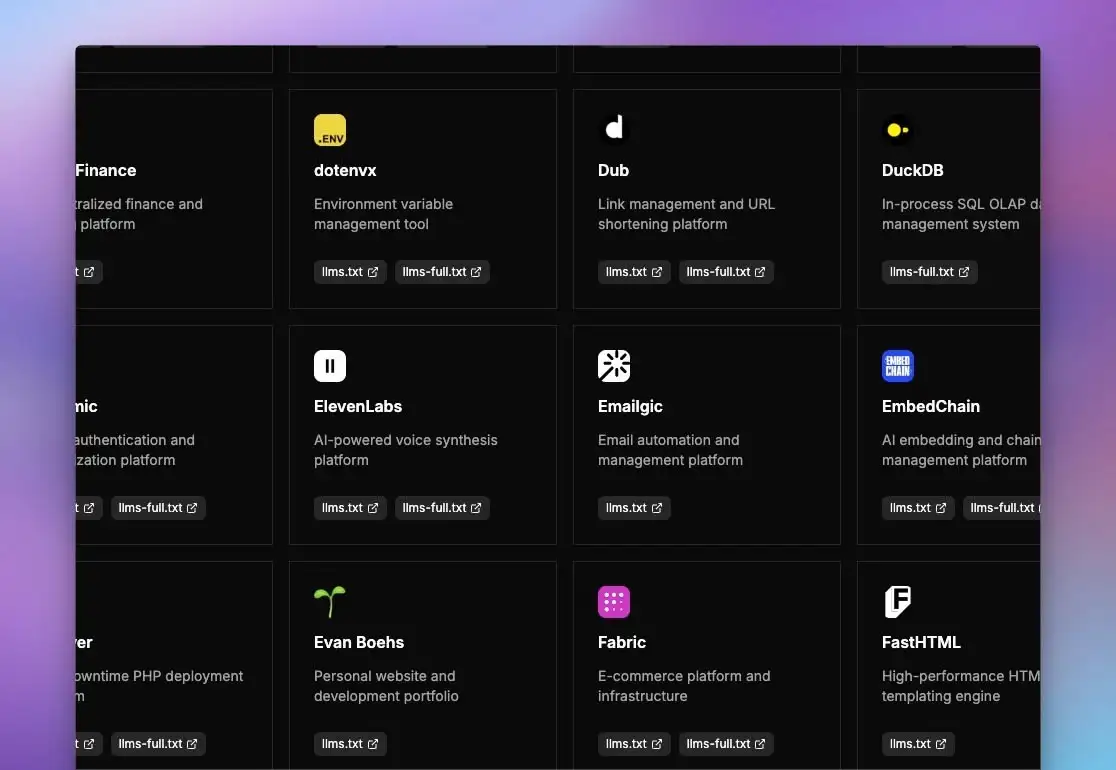Click the dotenvx .ENV logo icon
Screen dimensions: 1116x770
coord(330,130)
